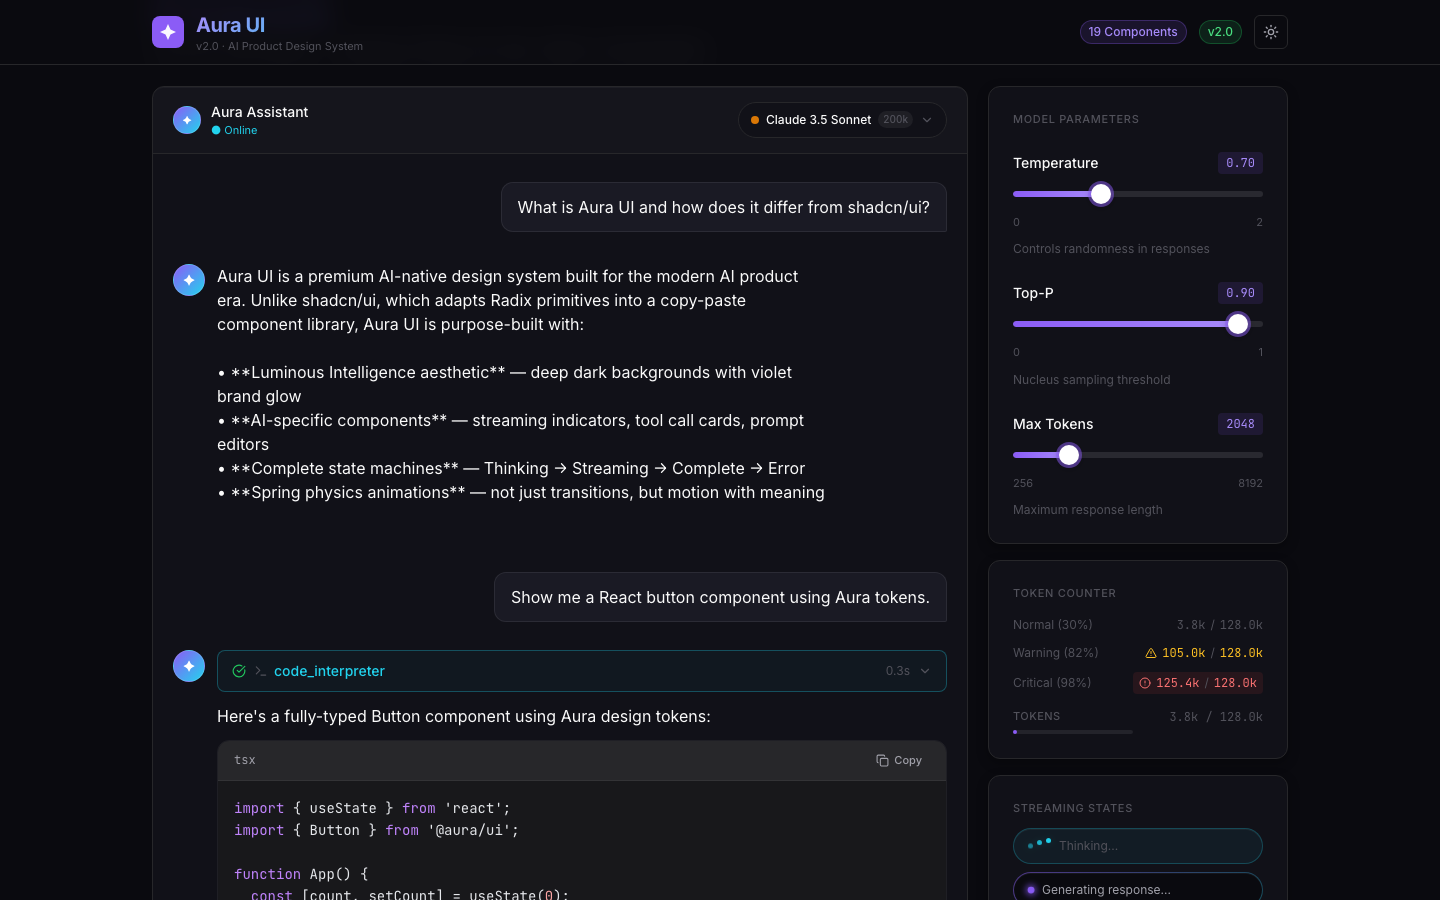Click the v2.0 badge in the header
1440x900 pixels.
[x=1220, y=31]
